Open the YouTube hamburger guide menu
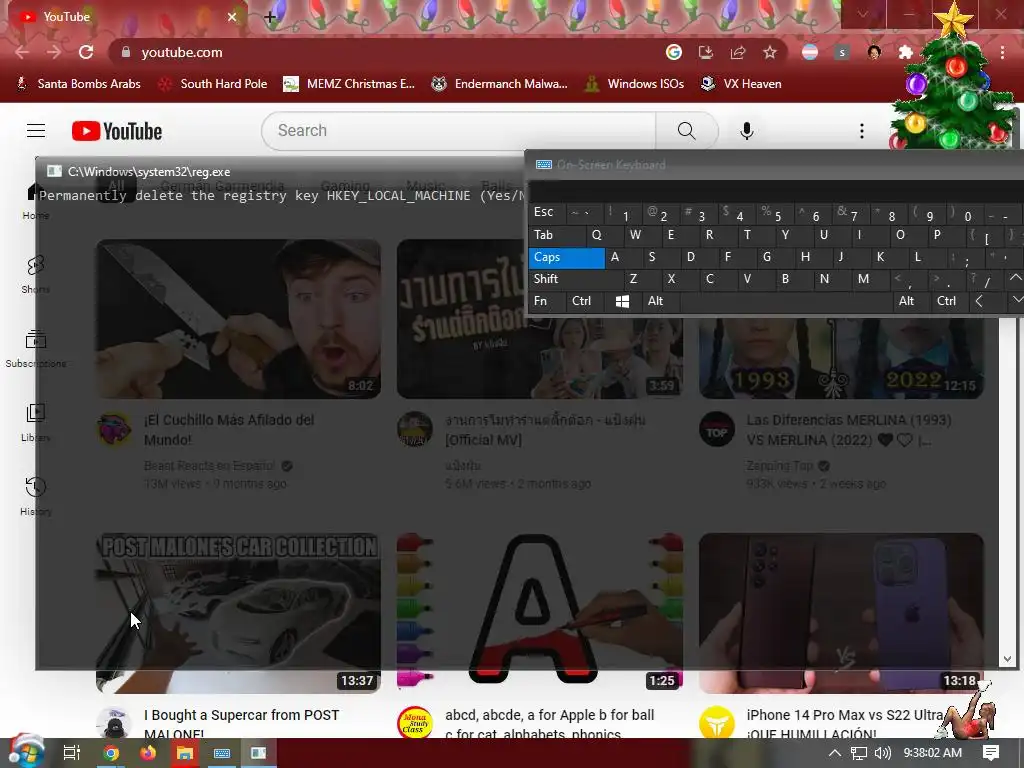This screenshot has height=768, width=1024. 36,131
